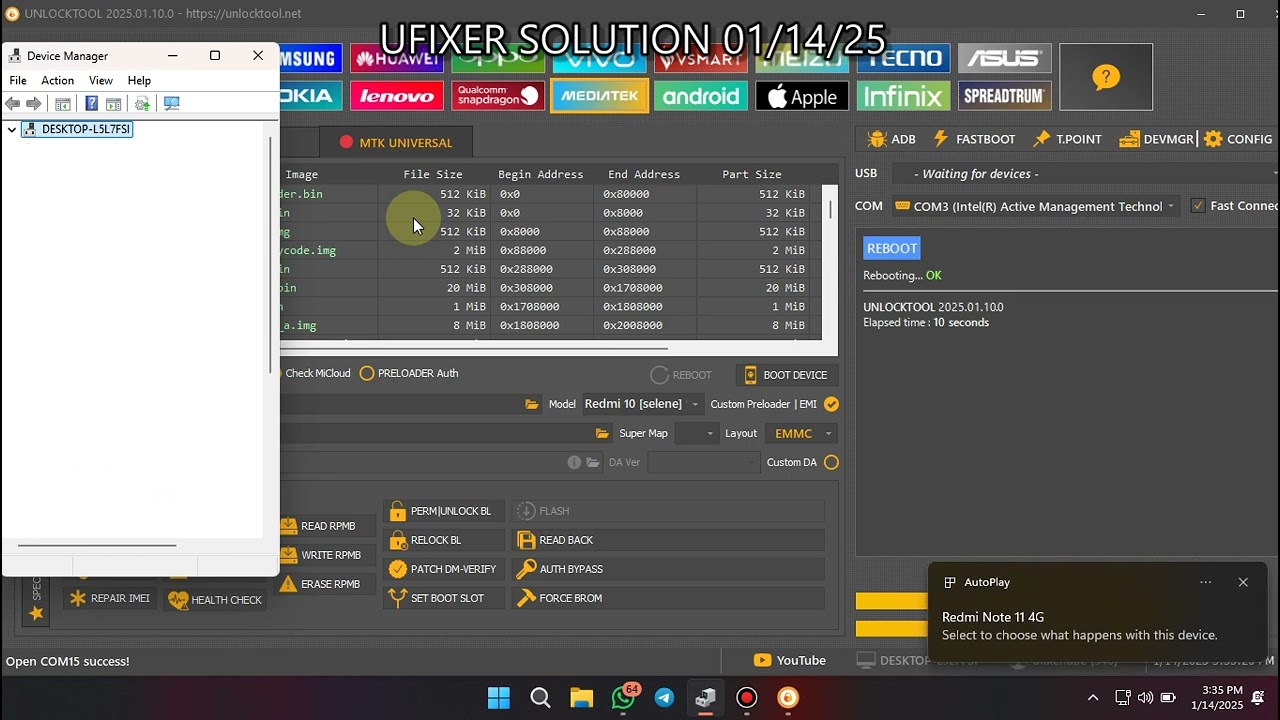Toggle the PRELOADER Auth radio option
This screenshot has height=720, width=1280.
point(409,373)
